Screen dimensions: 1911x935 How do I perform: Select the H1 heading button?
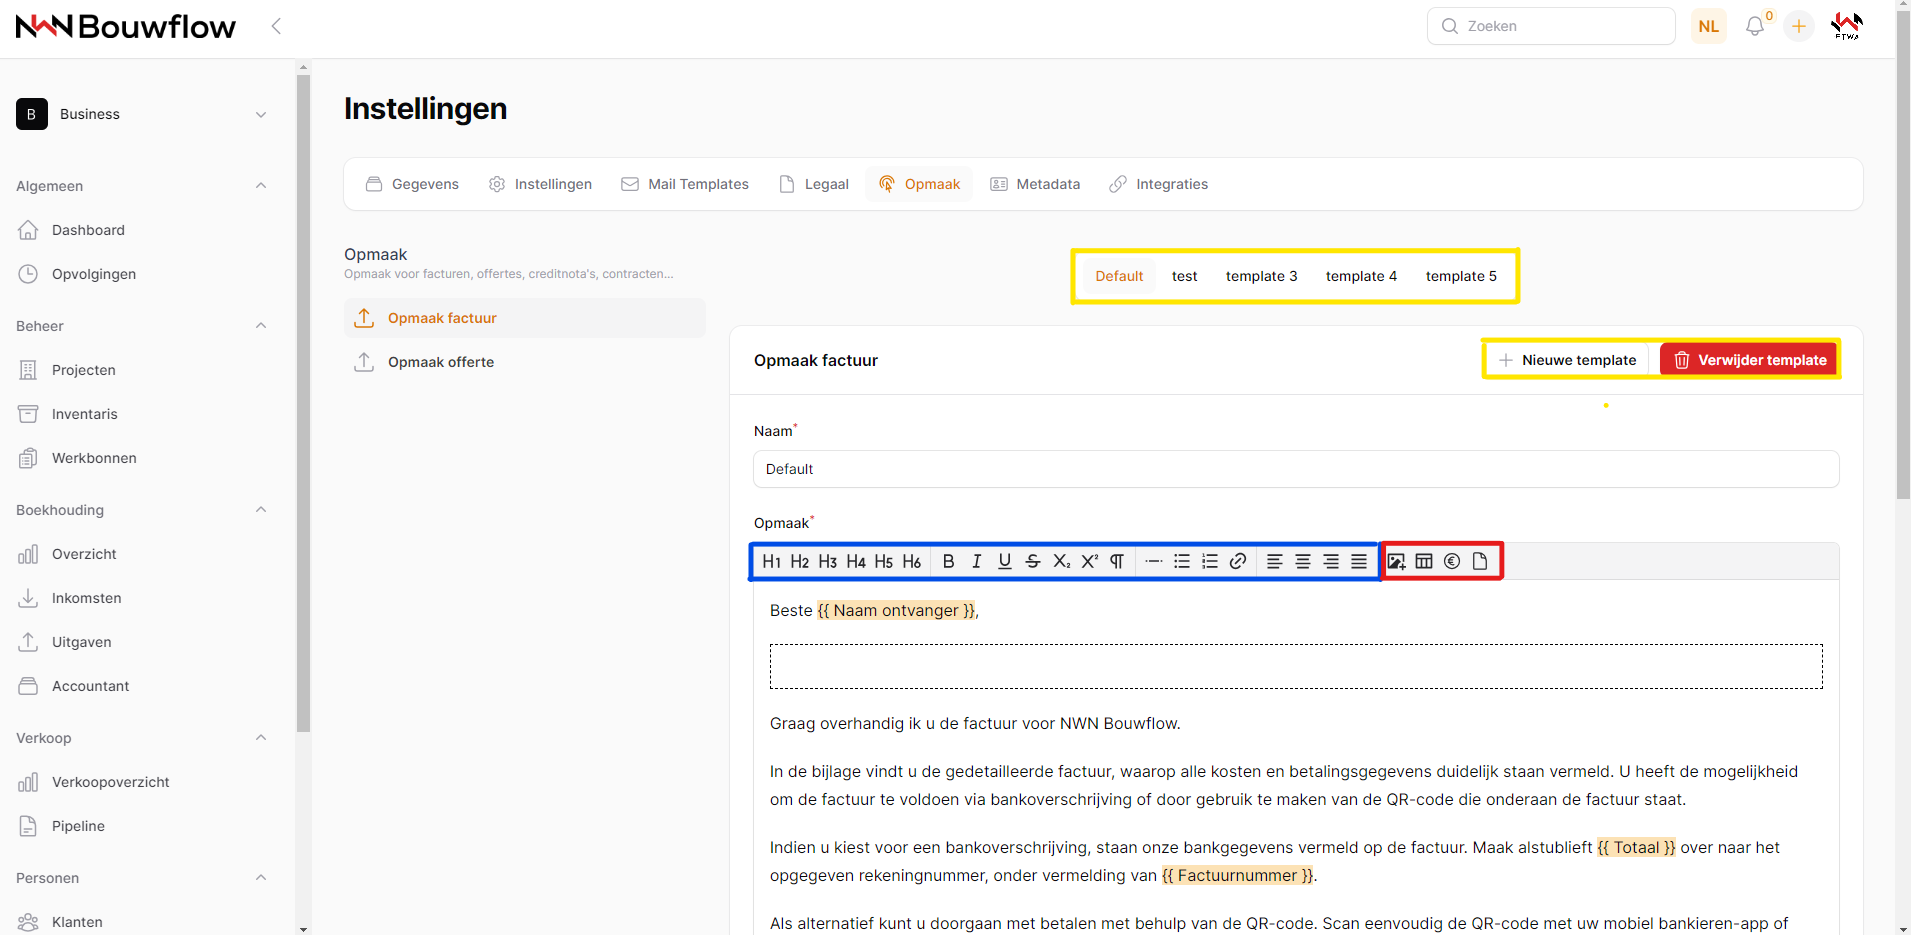click(771, 561)
